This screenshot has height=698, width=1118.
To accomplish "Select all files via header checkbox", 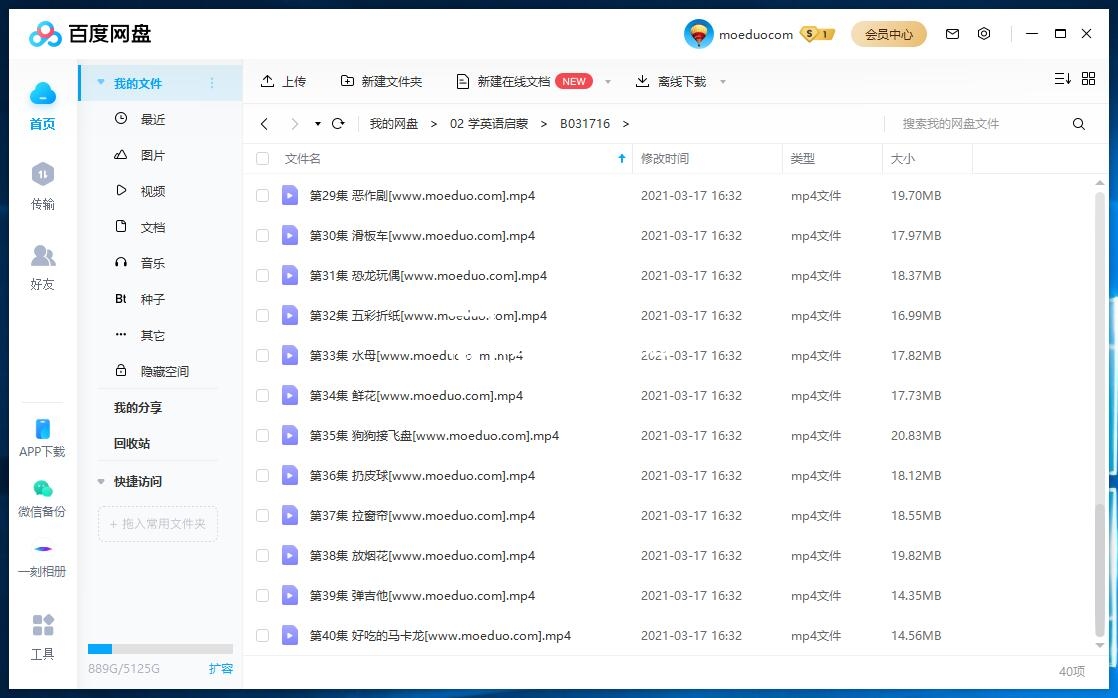I will point(262,158).
